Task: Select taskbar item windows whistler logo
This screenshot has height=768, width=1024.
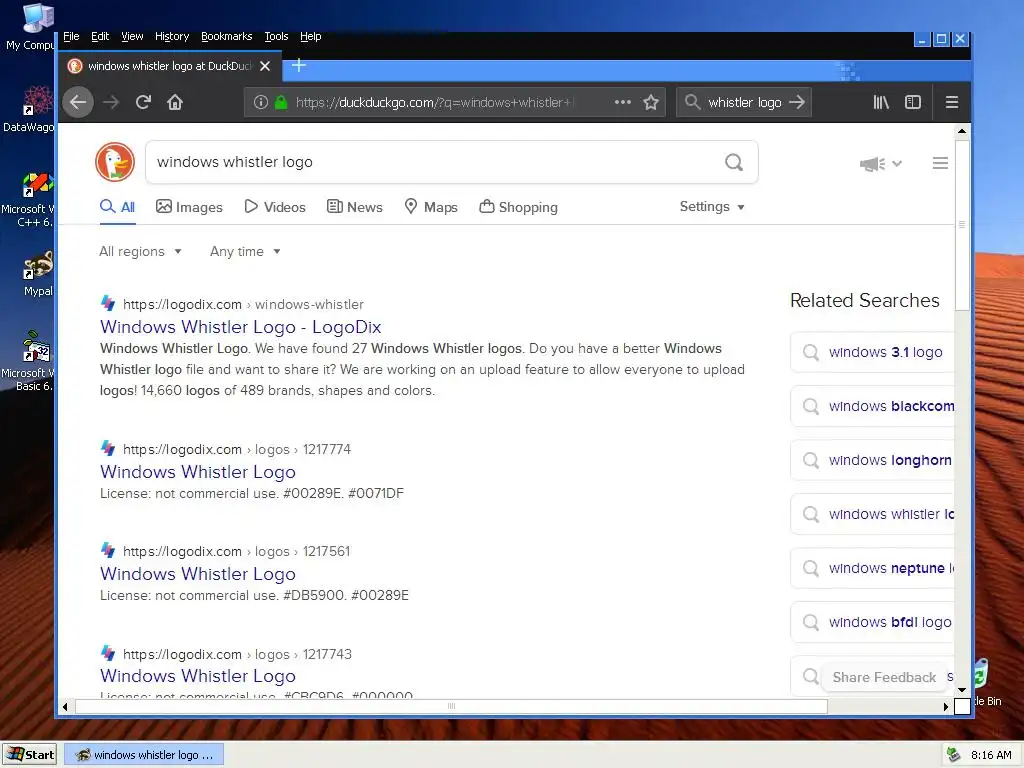Action: (144, 755)
